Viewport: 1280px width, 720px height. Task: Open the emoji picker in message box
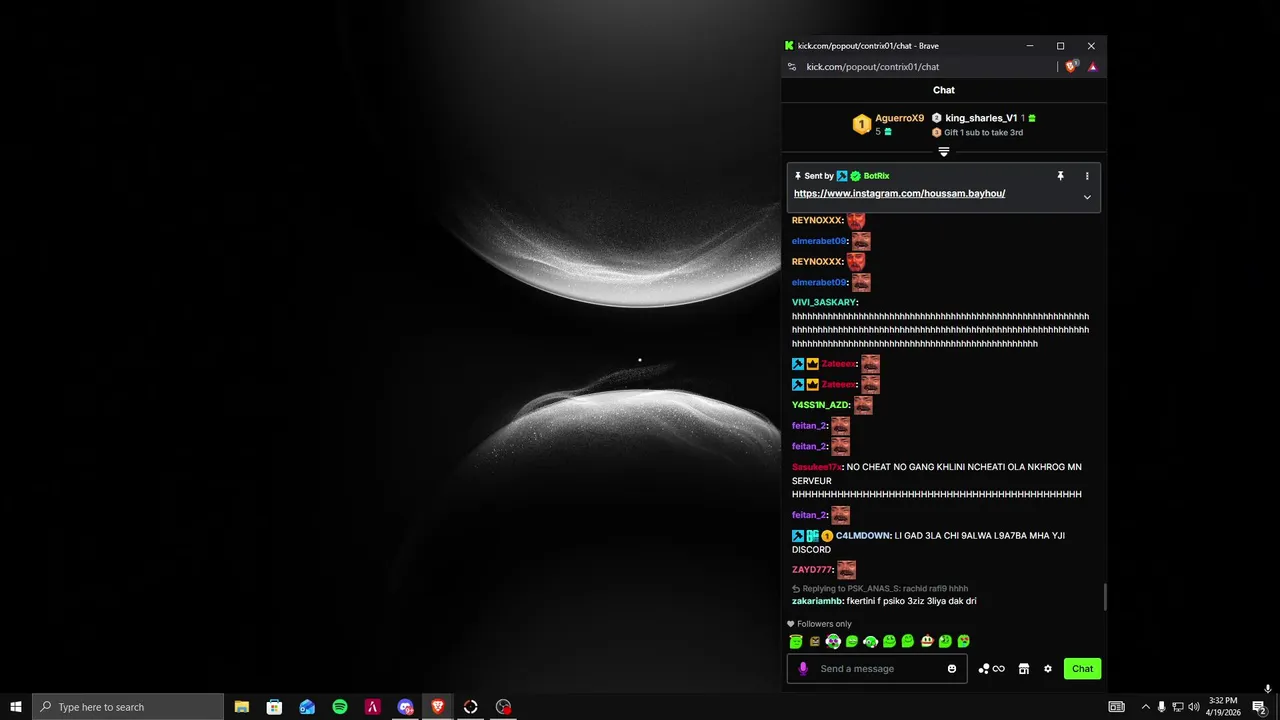click(952, 669)
